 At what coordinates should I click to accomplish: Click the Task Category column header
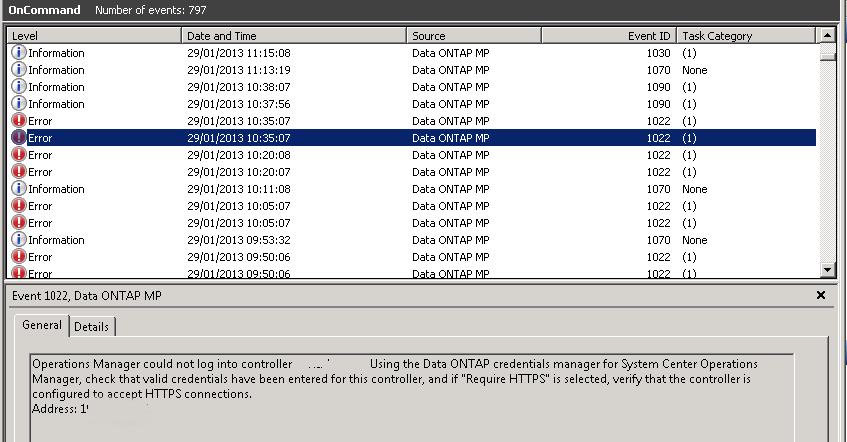pos(745,36)
